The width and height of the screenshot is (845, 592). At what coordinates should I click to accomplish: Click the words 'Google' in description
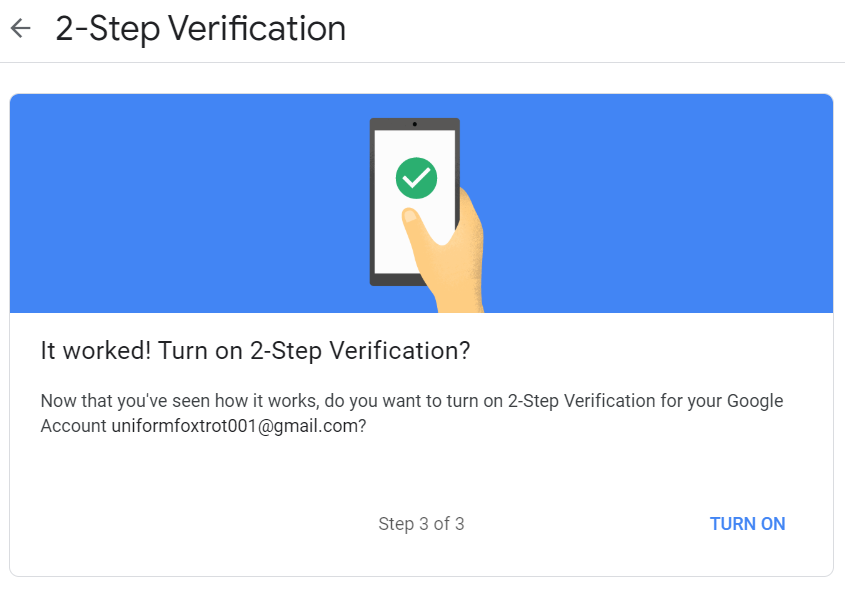pos(755,401)
